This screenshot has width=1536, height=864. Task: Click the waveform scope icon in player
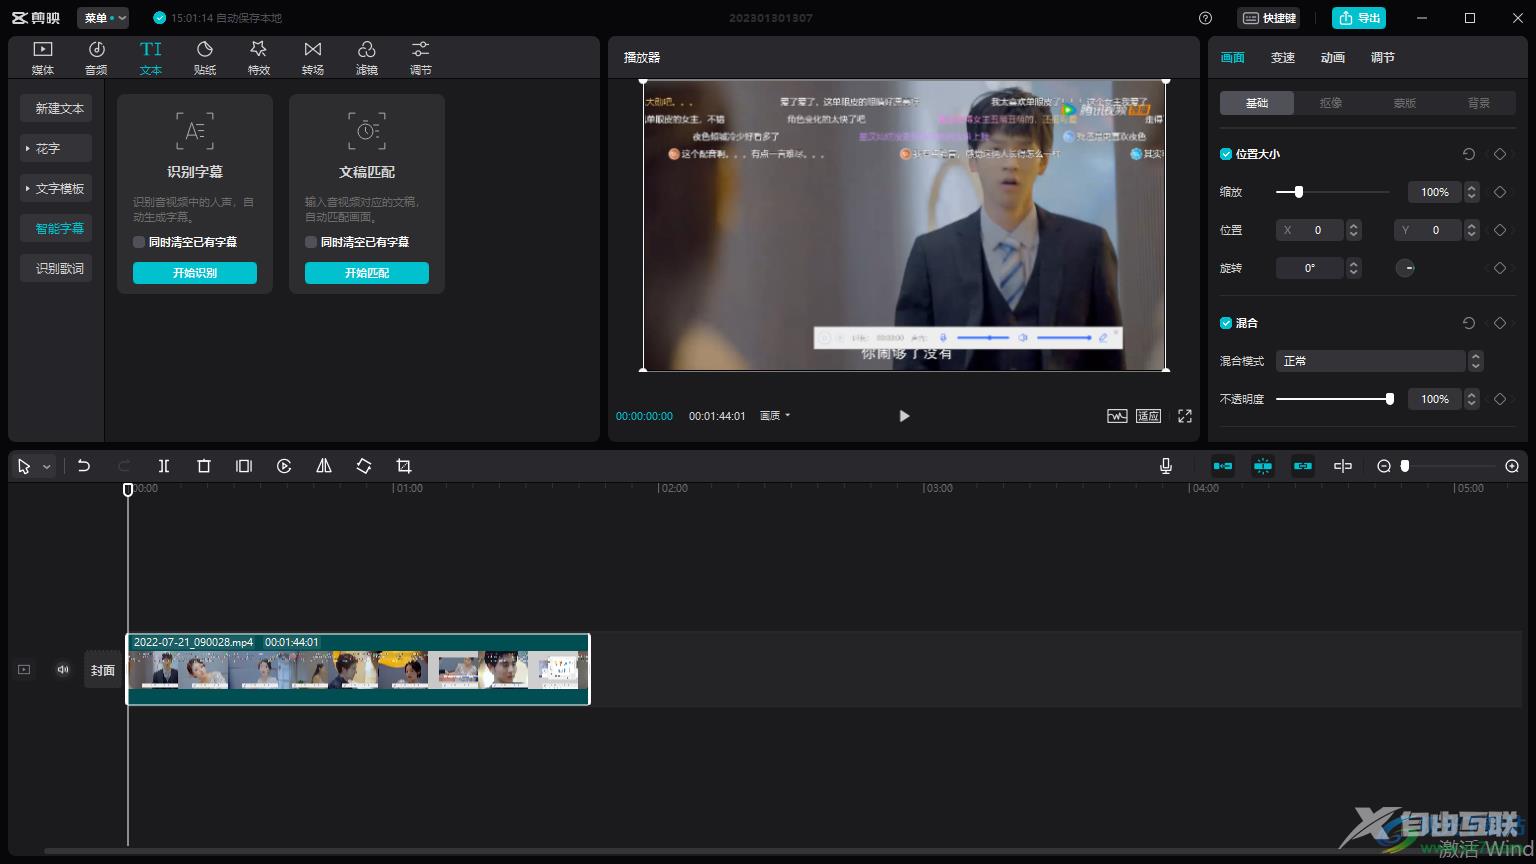pos(1117,416)
